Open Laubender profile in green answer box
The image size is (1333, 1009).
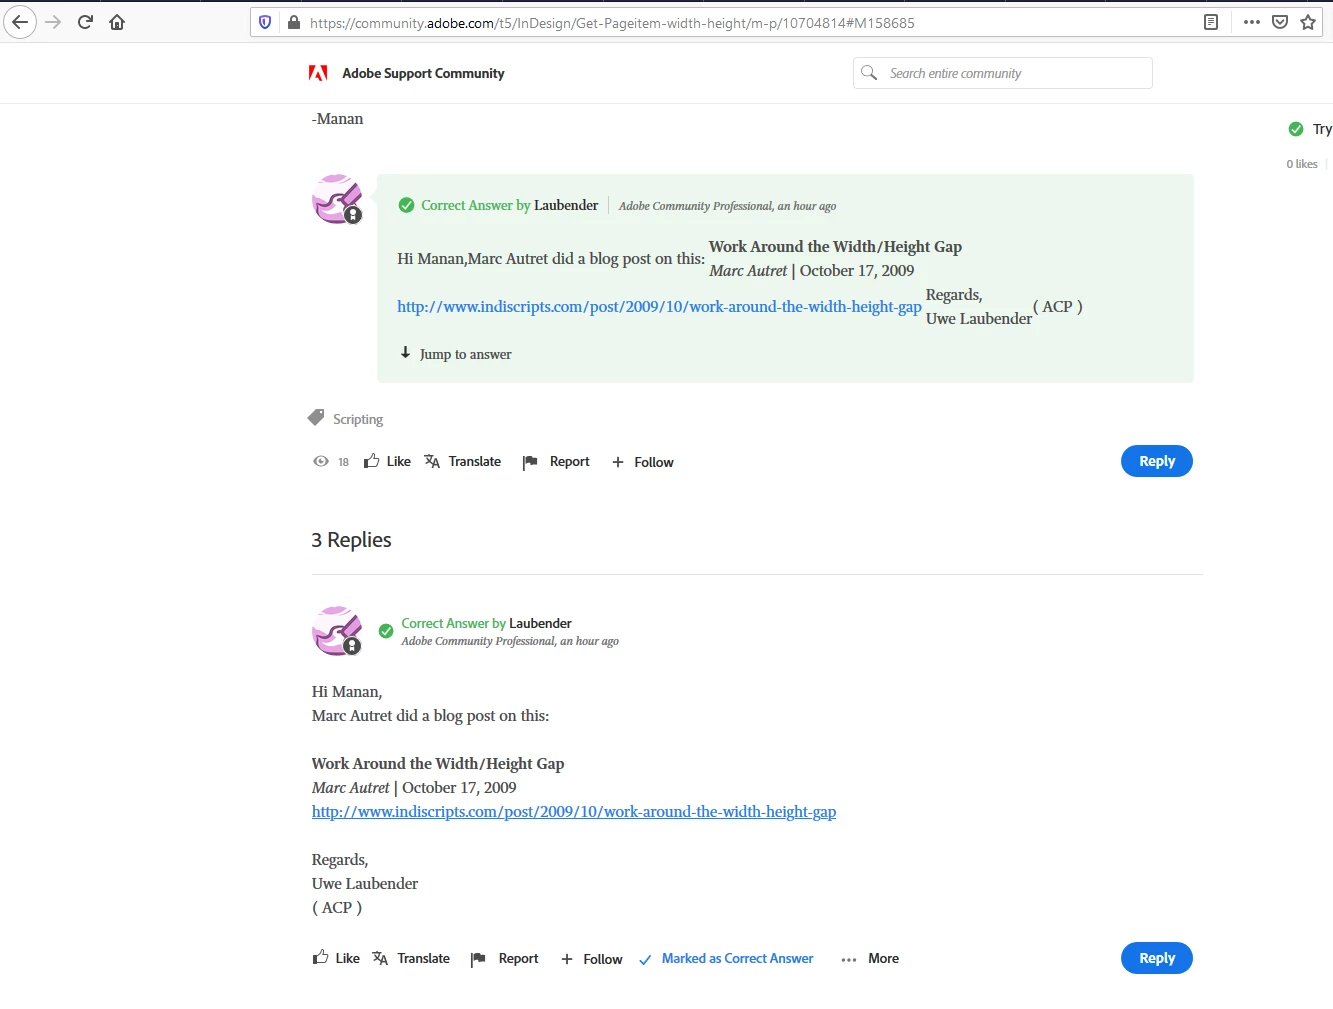coord(566,205)
